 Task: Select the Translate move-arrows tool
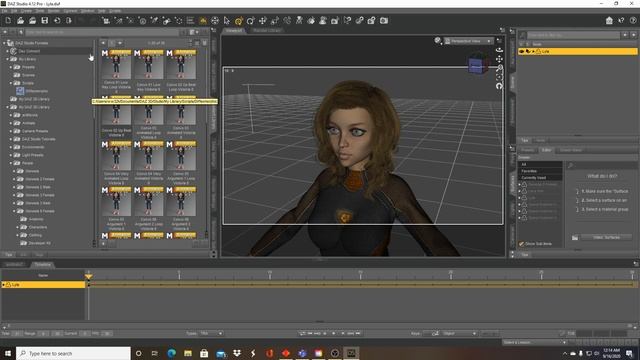[262, 20]
